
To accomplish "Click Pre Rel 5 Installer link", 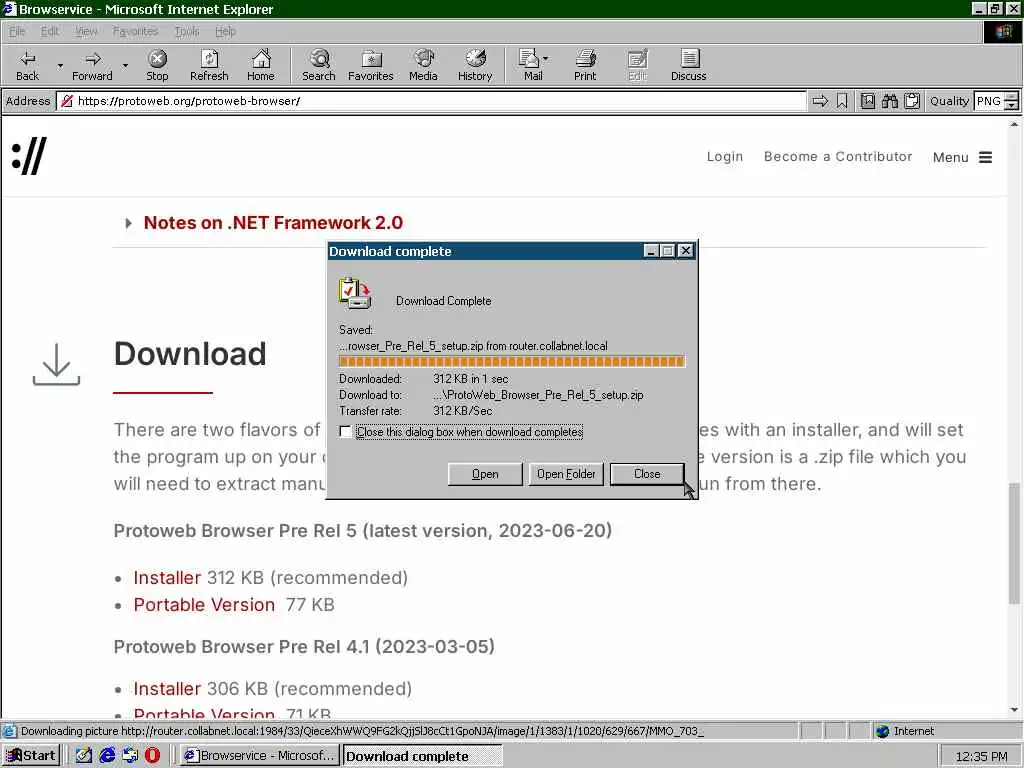I will coord(167,578).
